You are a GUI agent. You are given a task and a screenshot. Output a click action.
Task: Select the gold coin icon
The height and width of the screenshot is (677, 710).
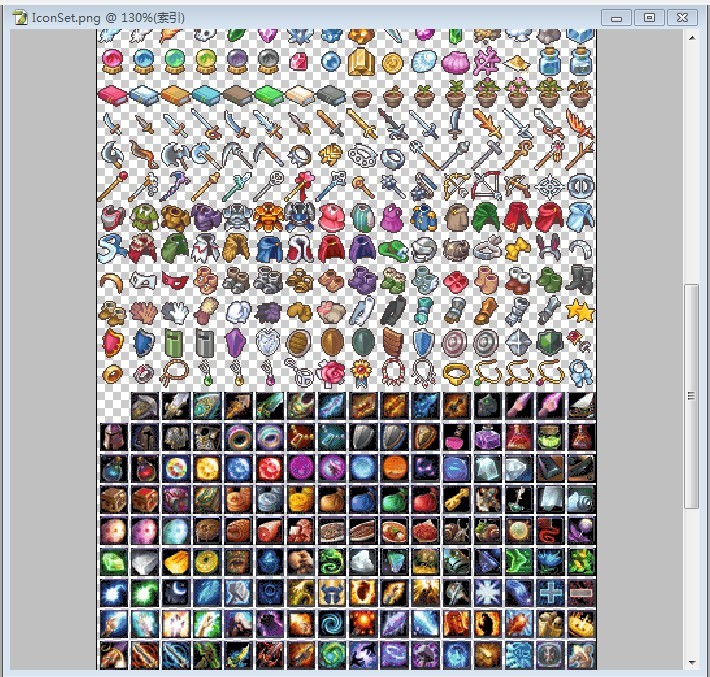pos(393,63)
